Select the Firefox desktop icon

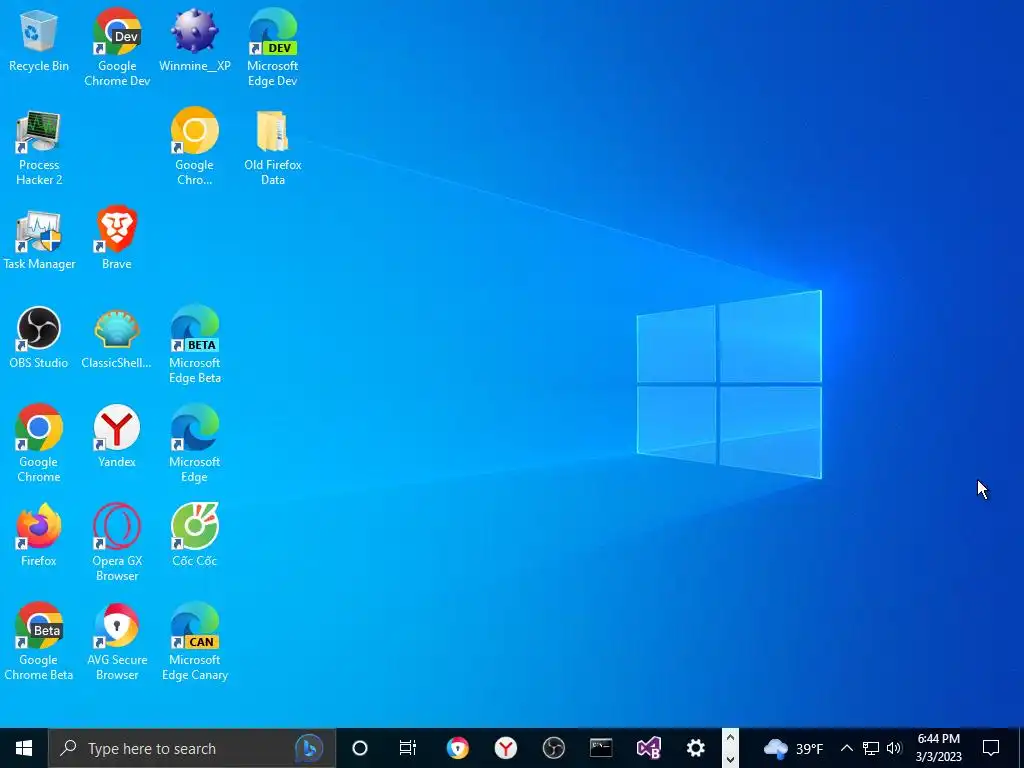[39, 535]
